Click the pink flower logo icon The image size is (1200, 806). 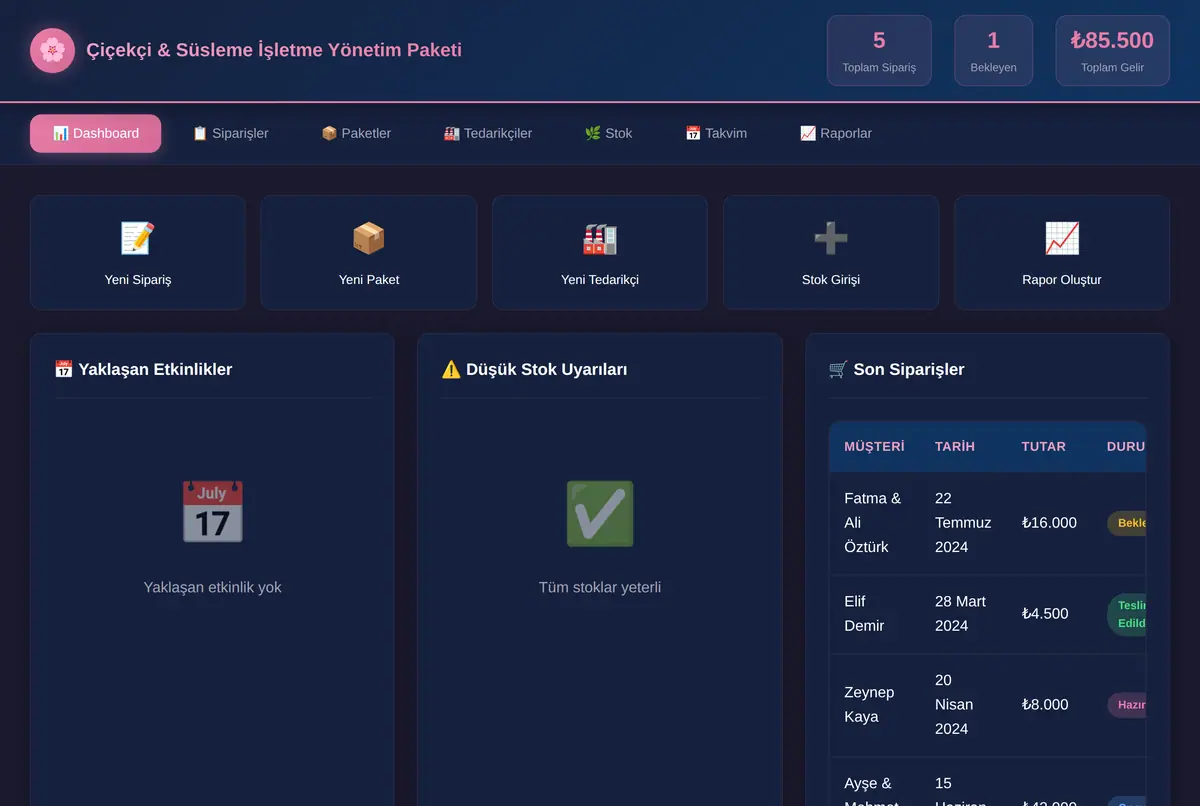pos(53,50)
